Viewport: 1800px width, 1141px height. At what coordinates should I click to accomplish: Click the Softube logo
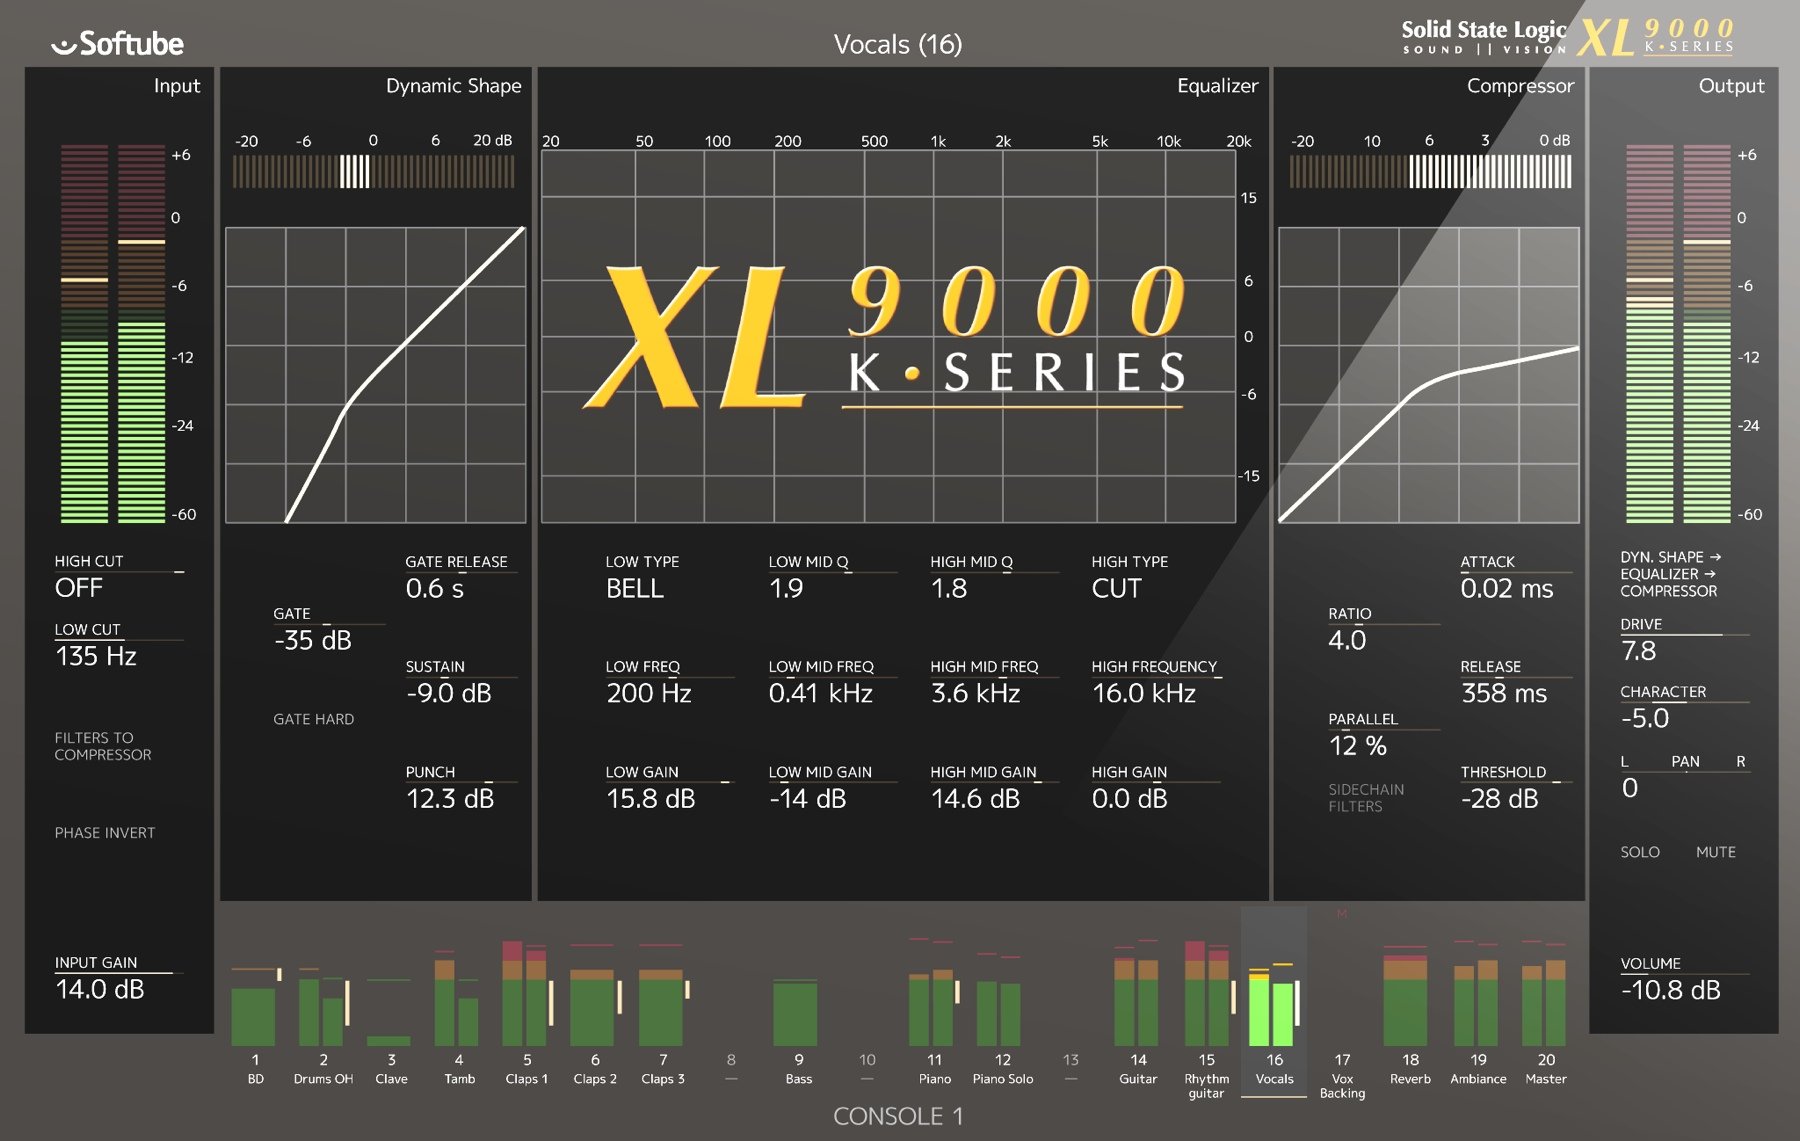(x=120, y=44)
